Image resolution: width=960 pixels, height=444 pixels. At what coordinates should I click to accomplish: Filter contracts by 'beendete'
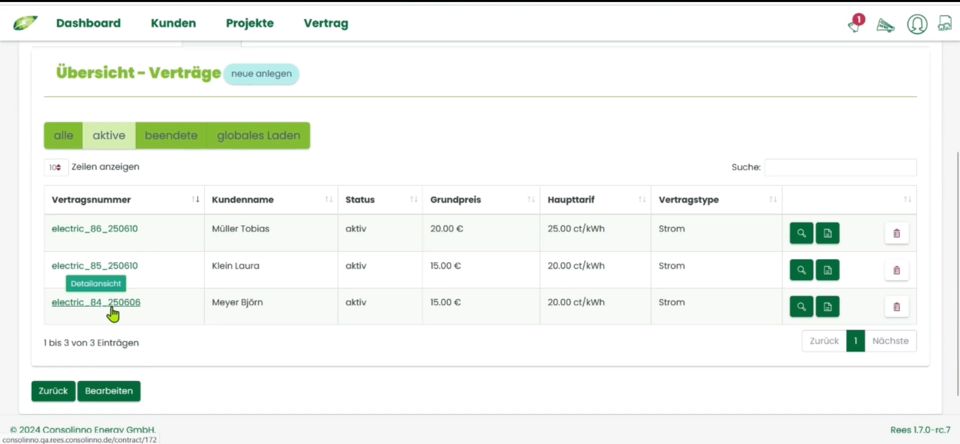pos(171,136)
